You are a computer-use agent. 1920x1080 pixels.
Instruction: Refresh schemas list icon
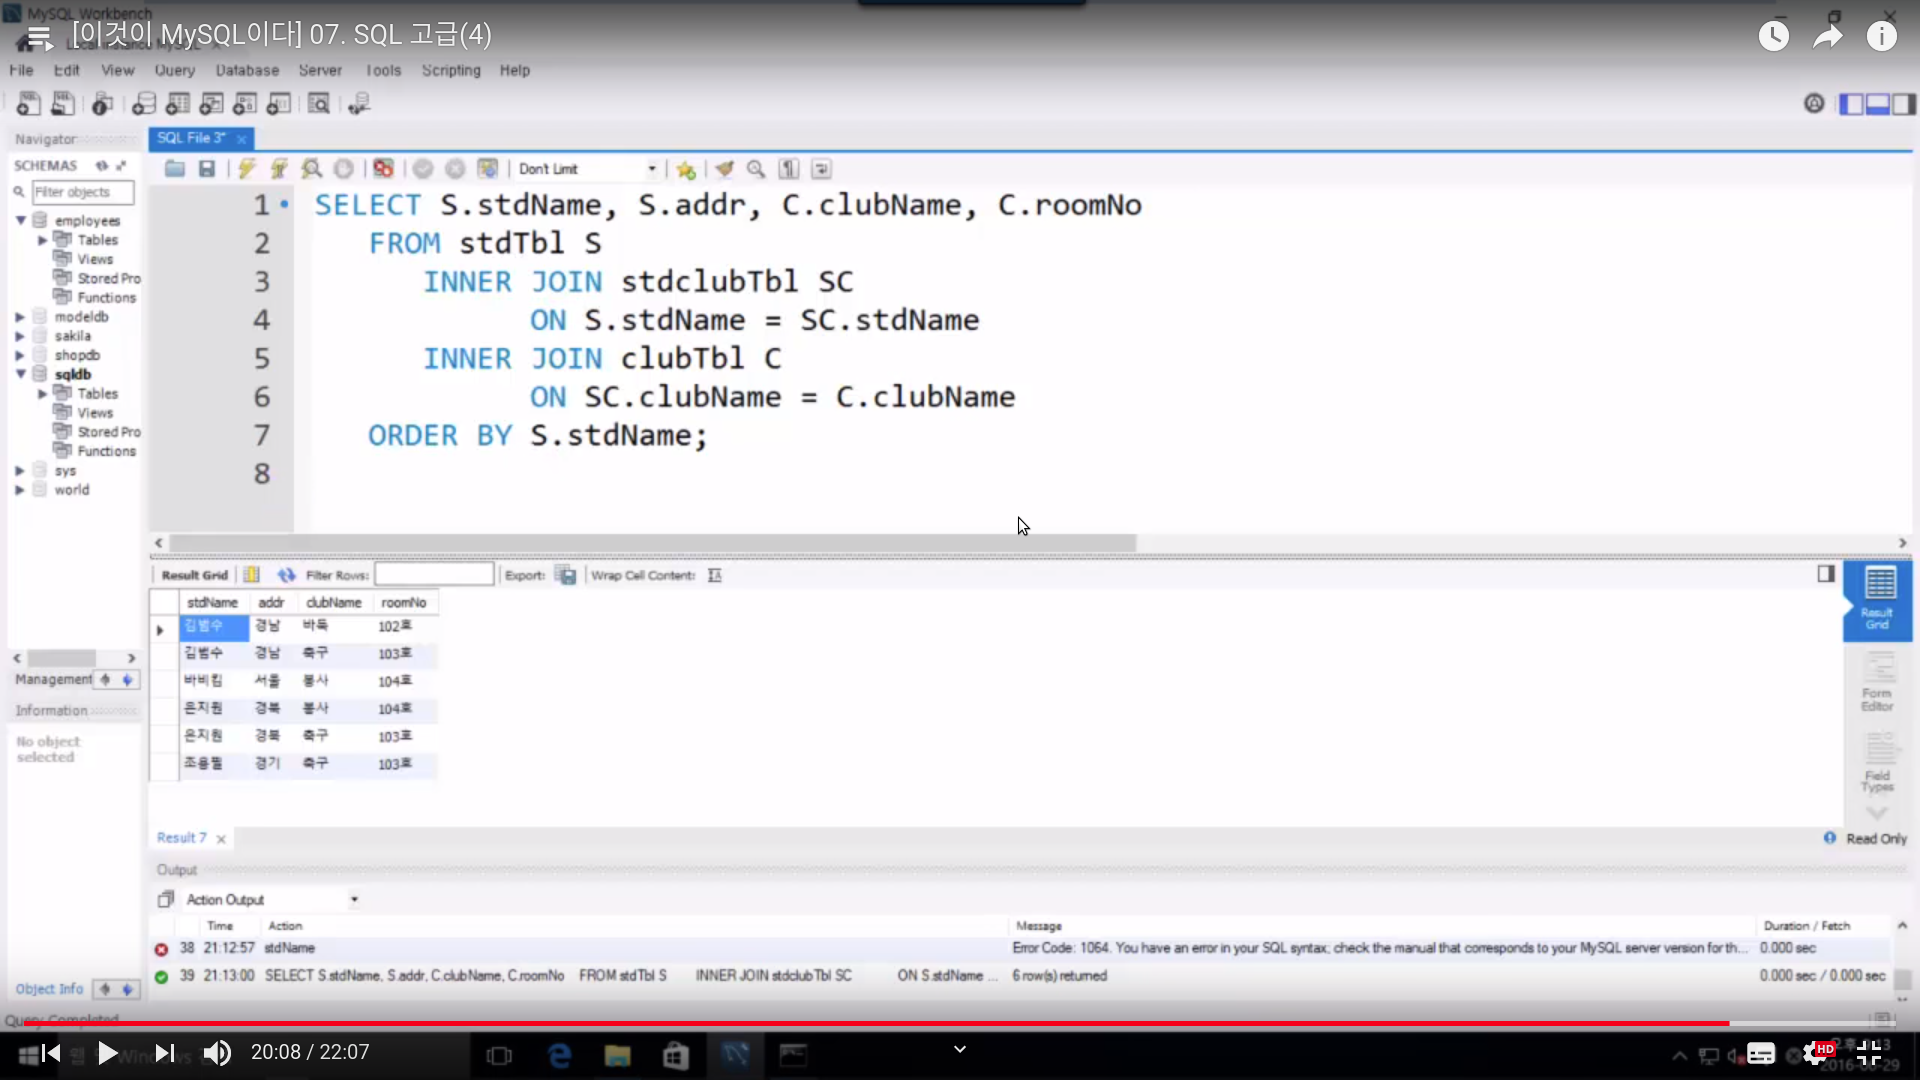point(102,165)
